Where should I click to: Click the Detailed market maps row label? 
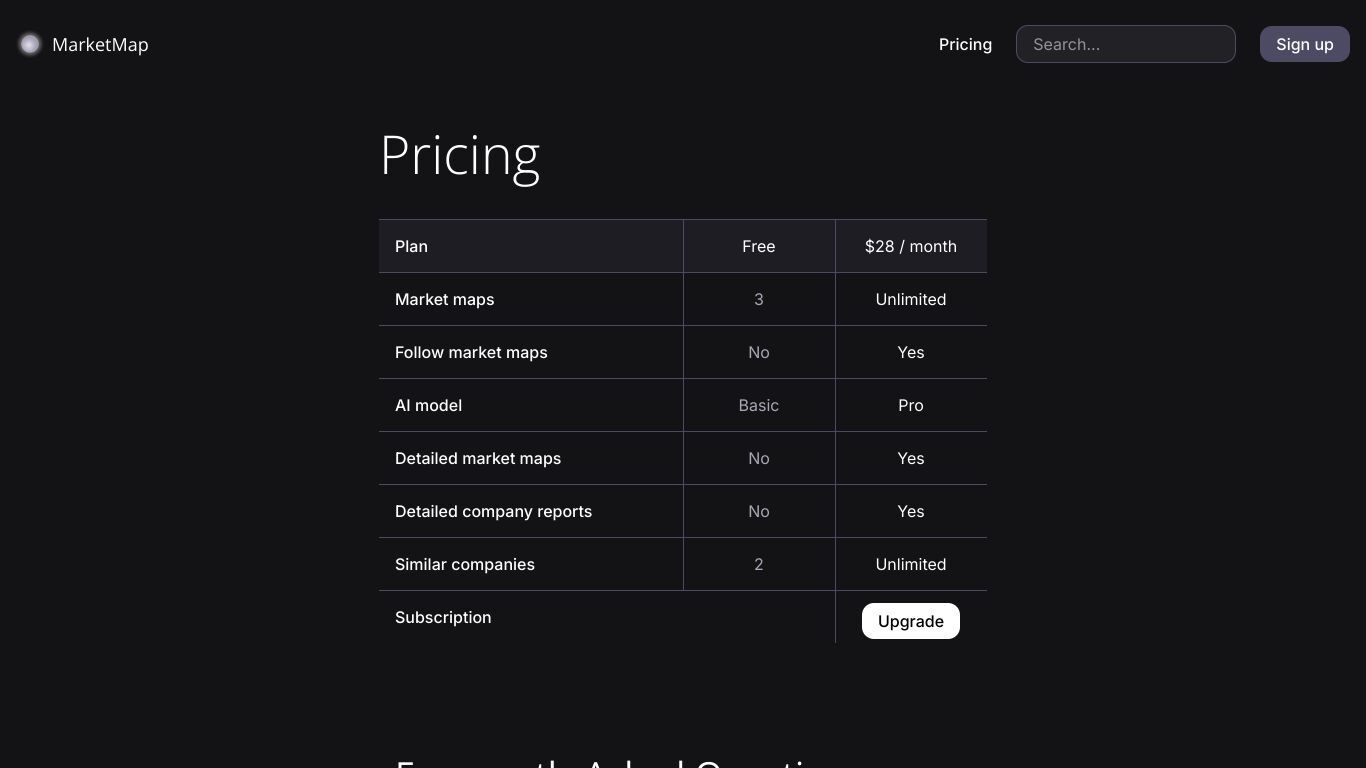(478, 458)
